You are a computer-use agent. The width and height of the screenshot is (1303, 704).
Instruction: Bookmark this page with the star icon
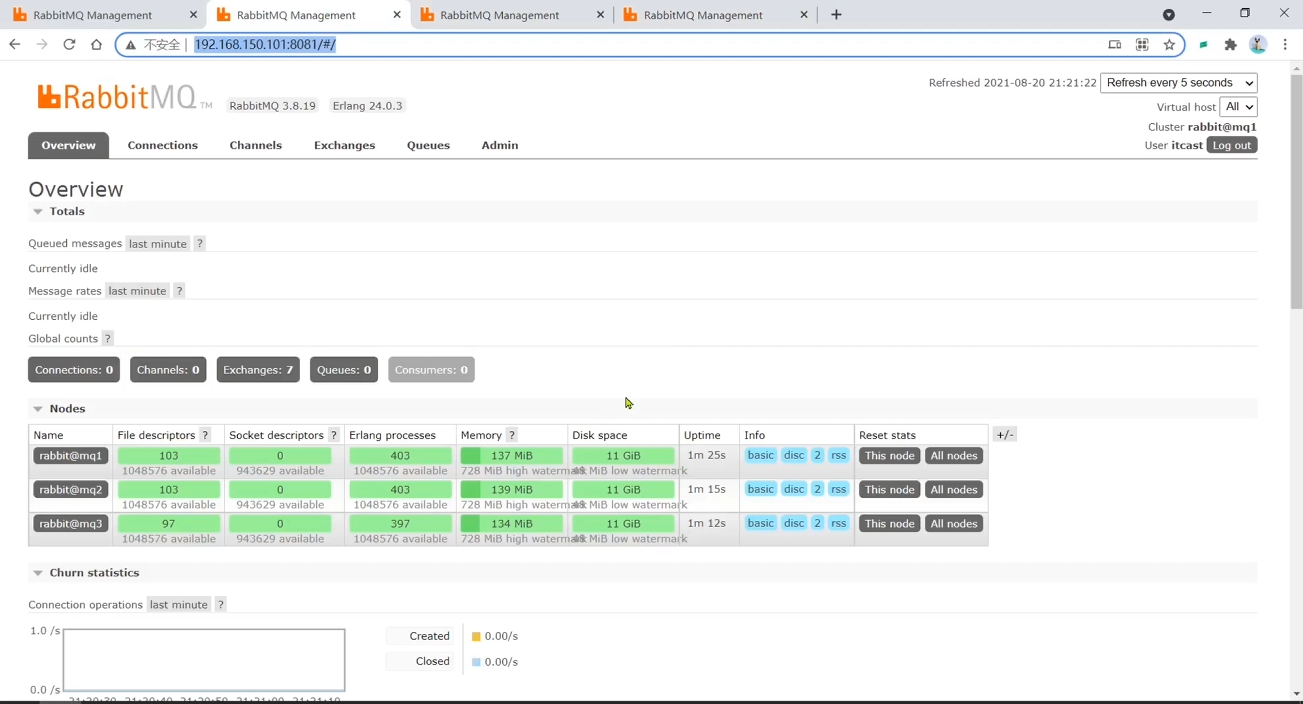pyautogui.click(x=1169, y=44)
